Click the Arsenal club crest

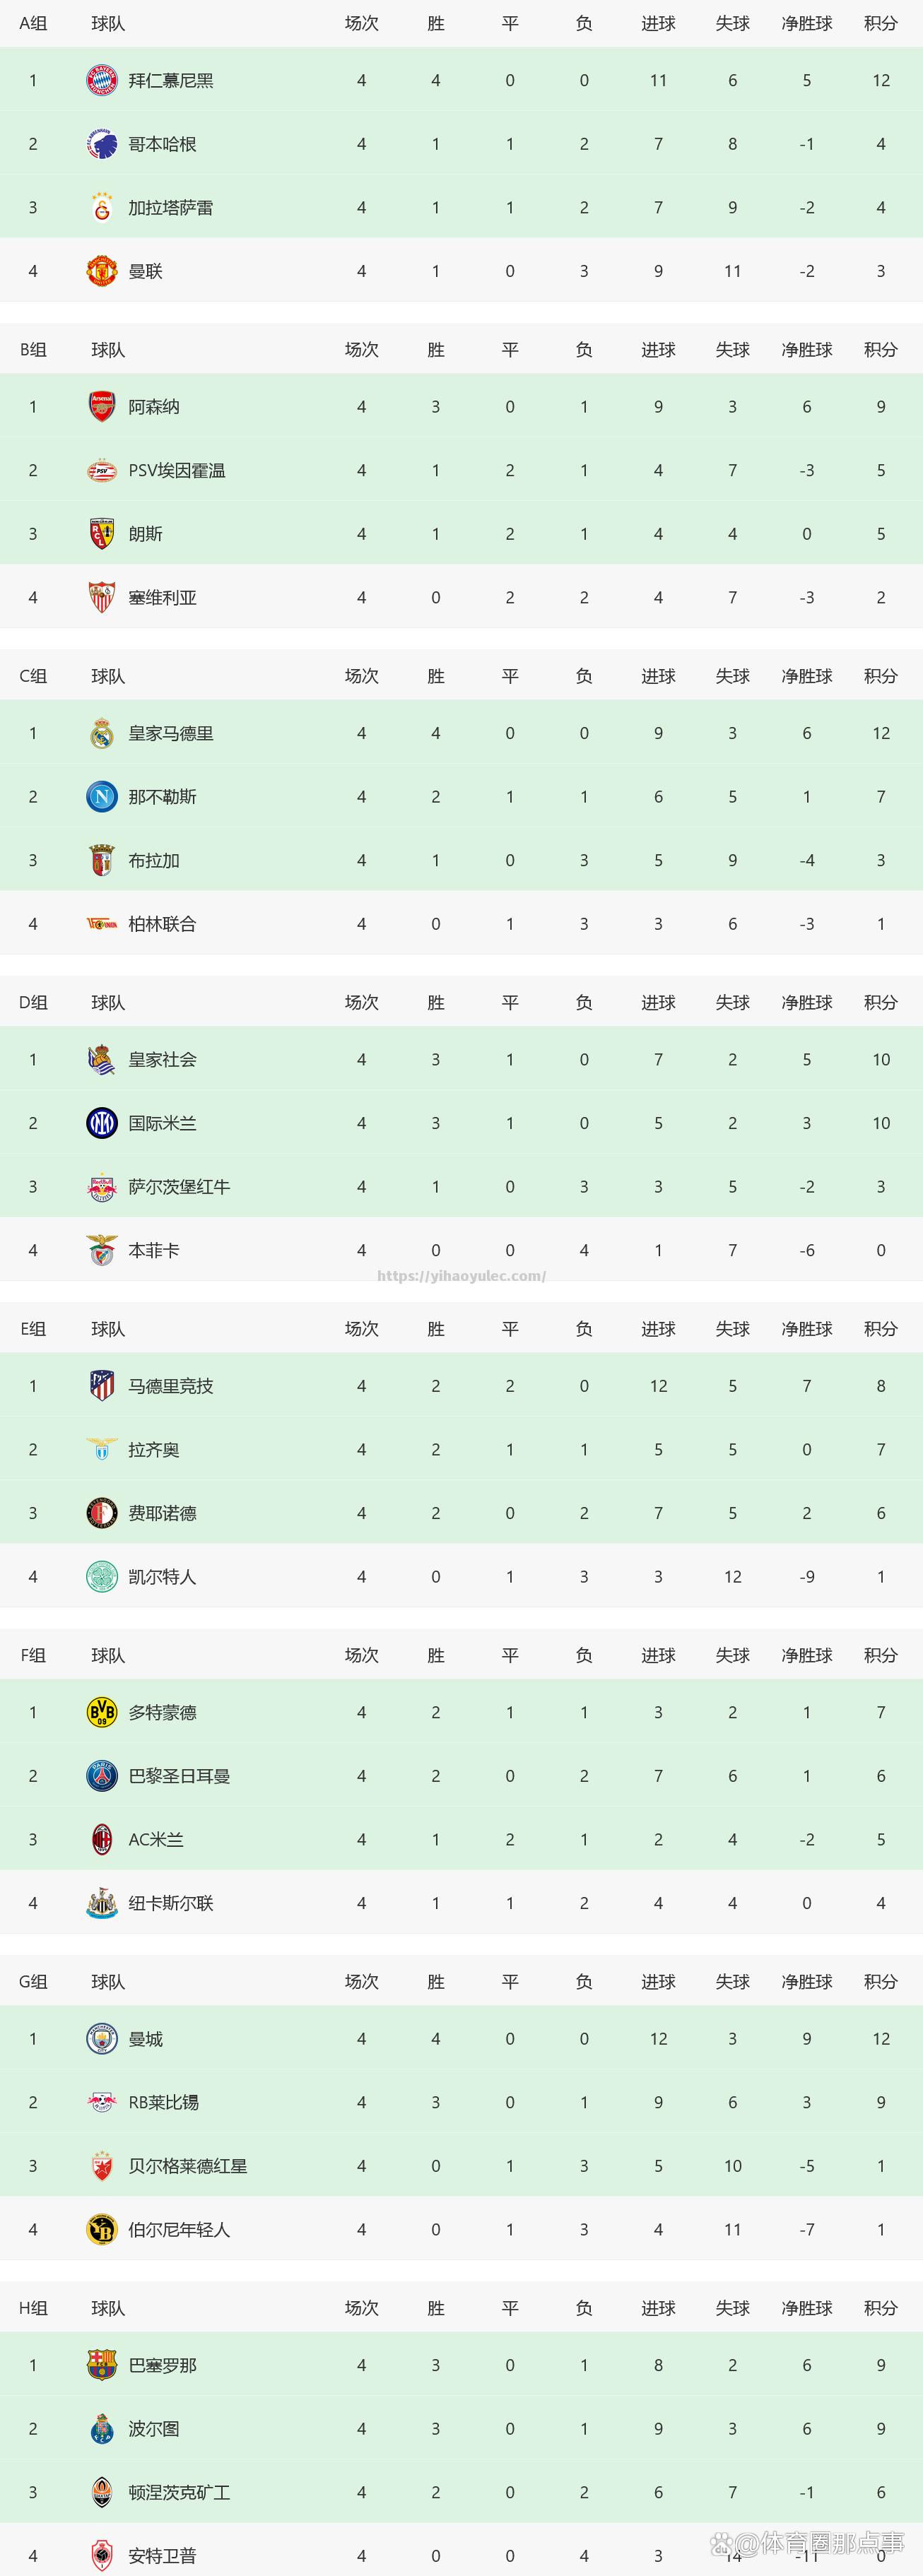(x=102, y=407)
